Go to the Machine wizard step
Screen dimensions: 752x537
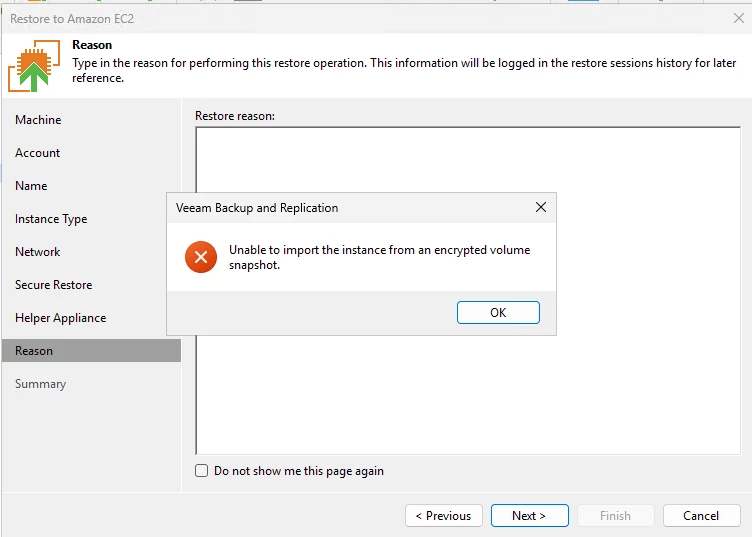pos(38,120)
